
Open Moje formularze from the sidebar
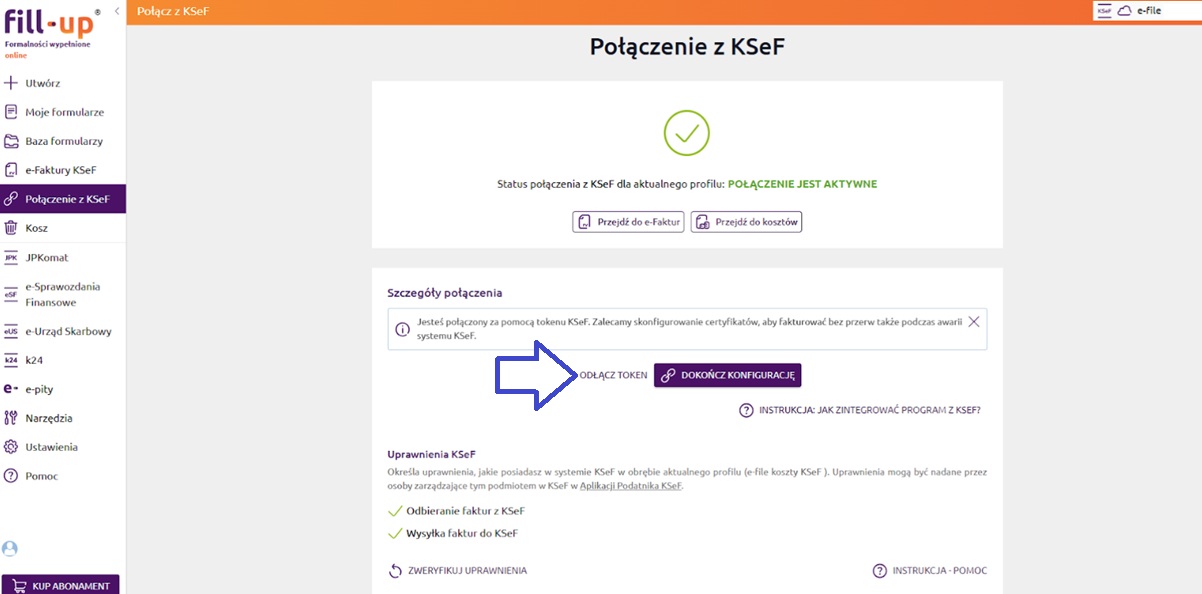(x=64, y=112)
